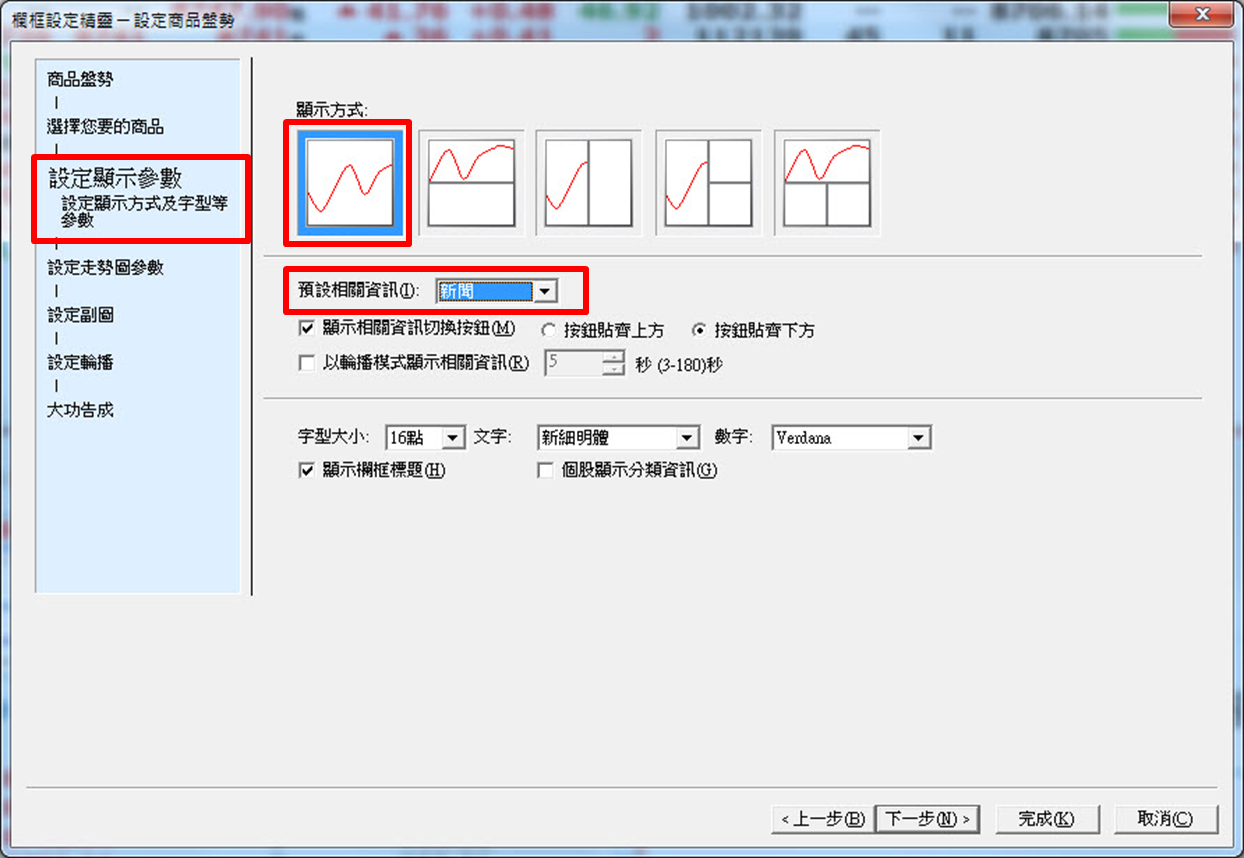Click the seconds spinner for carousel interval
1244x858 pixels.
pyautogui.click(x=613, y=363)
